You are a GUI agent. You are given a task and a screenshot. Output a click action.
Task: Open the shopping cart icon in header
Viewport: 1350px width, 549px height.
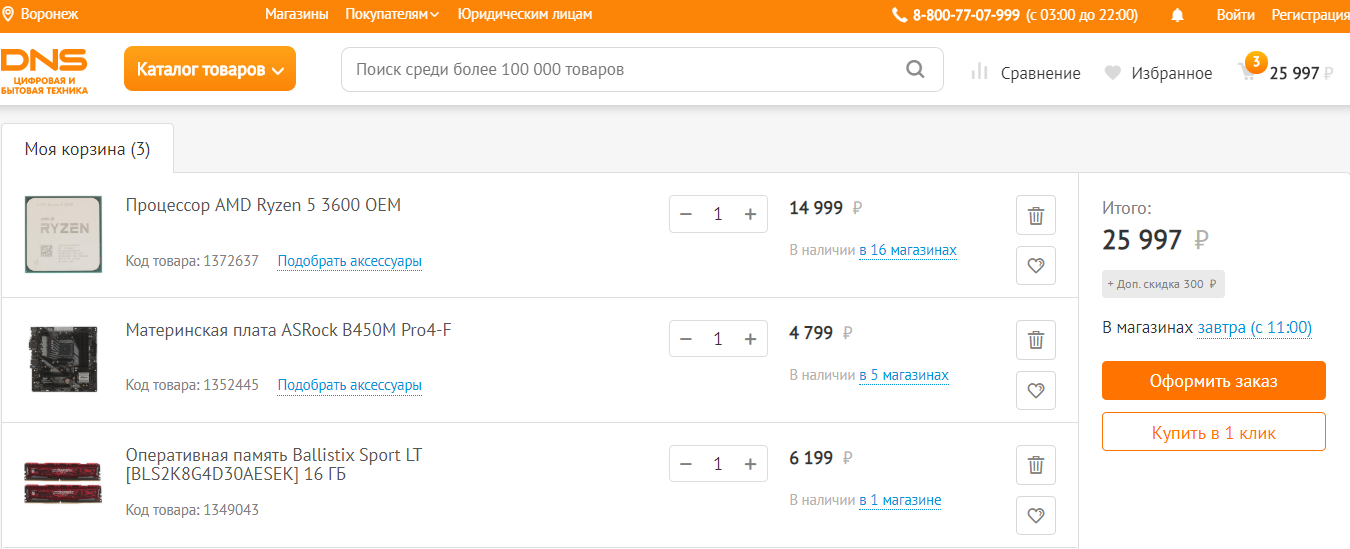coord(1247,72)
